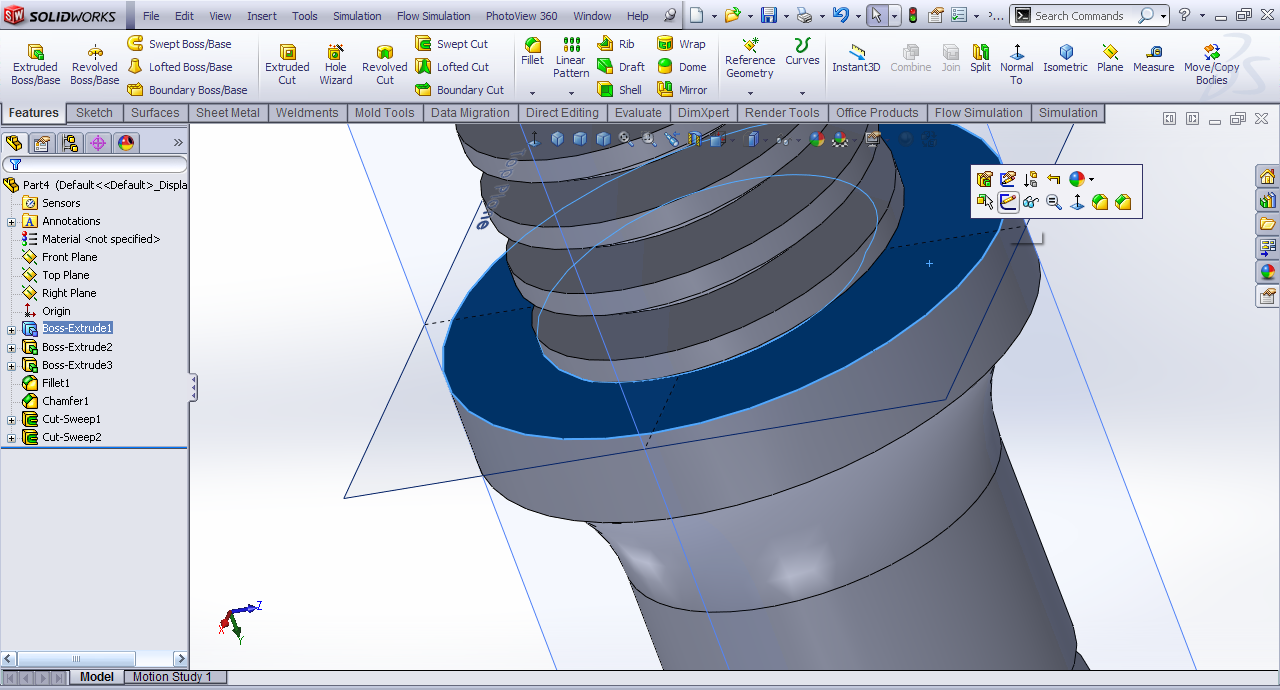The width and height of the screenshot is (1280, 690).
Task: Choose the Isometric view icon
Action: point(1065,59)
